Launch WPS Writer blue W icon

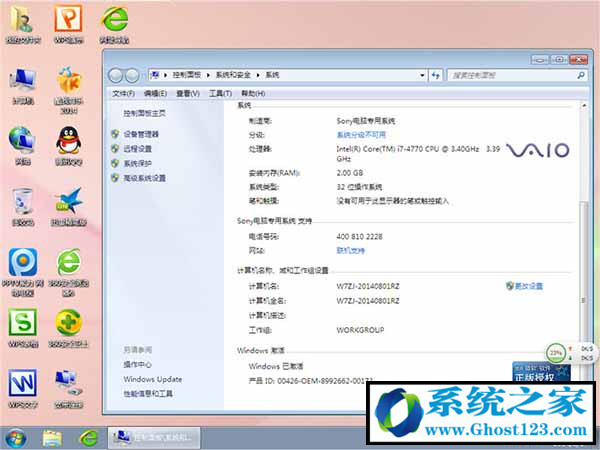point(23,389)
